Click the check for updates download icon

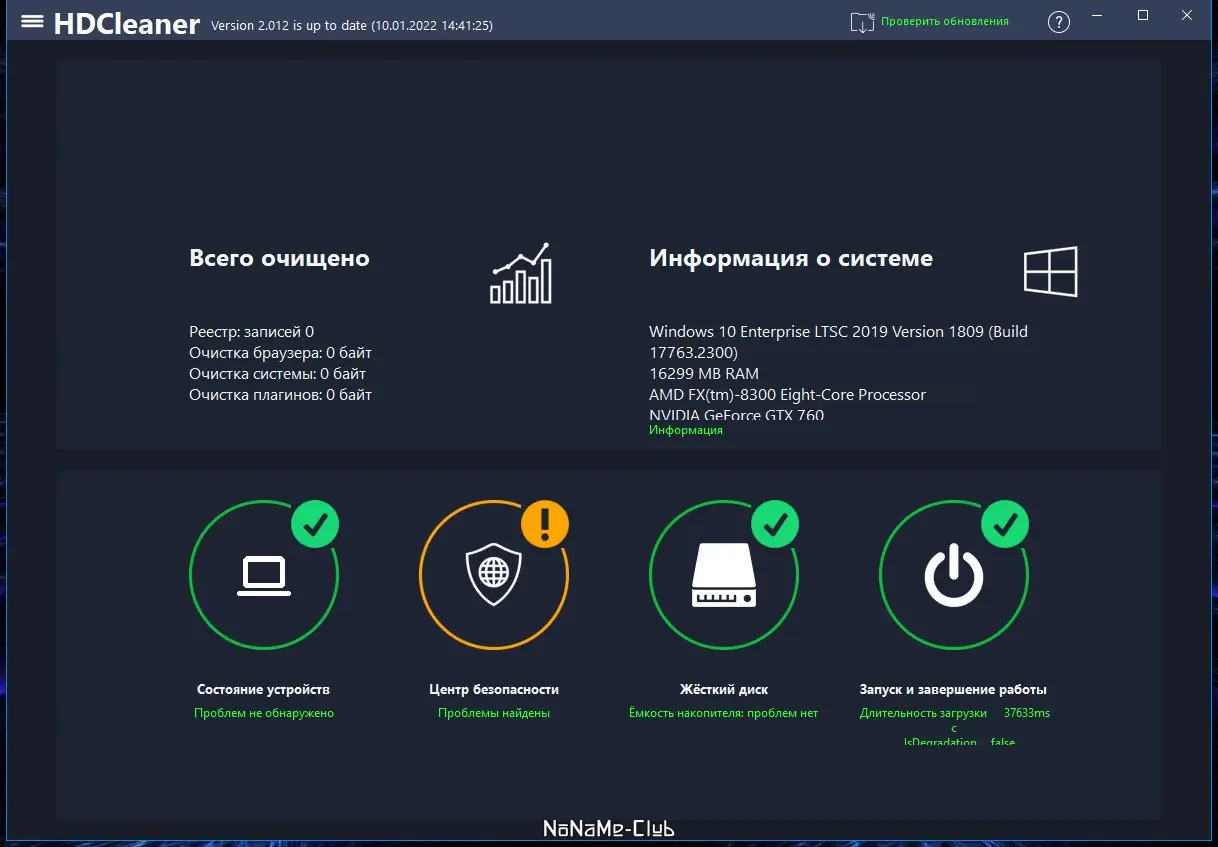click(x=862, y=21)
